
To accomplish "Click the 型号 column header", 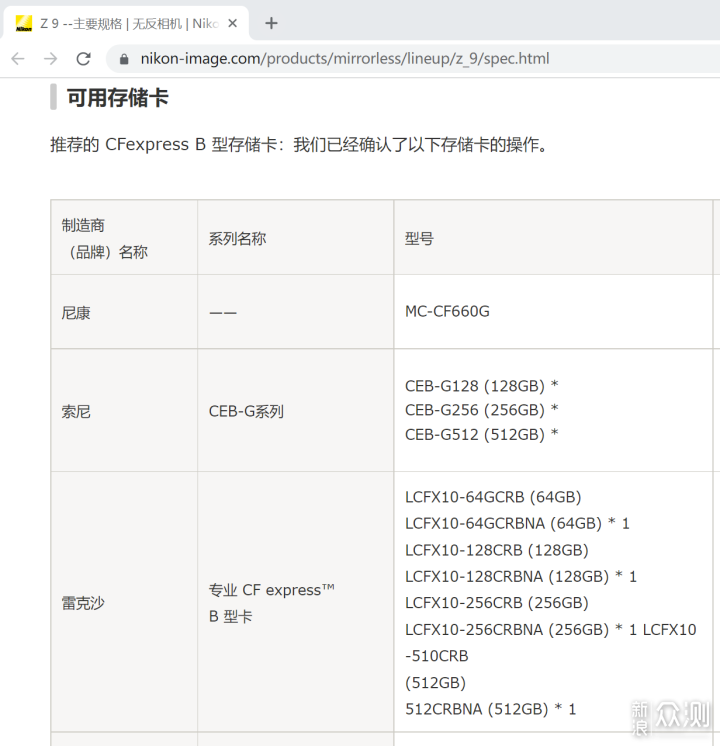I will 553,237.
